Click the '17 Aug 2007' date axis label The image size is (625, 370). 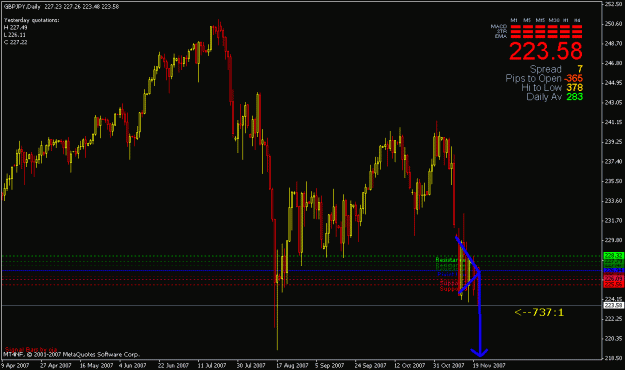292,365
